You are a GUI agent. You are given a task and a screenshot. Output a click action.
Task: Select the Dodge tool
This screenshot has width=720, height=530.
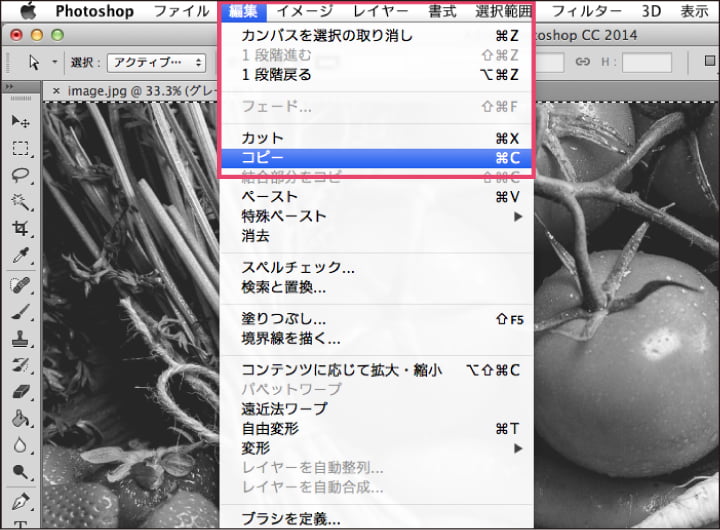20,472
